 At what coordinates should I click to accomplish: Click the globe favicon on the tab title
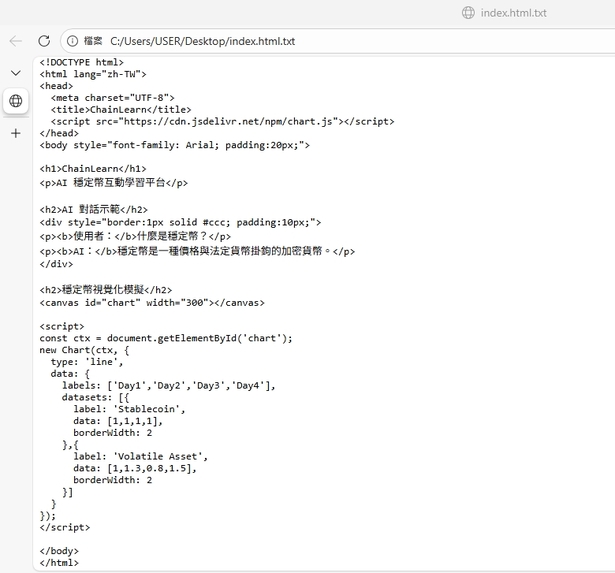click(x=468, y=13)
